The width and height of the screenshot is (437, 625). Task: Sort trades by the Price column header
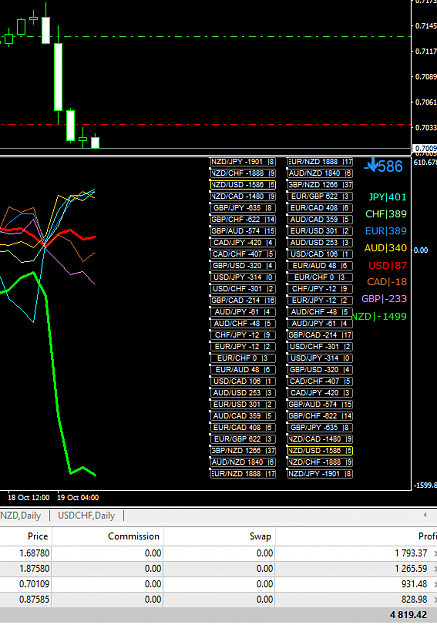click(x=26, y=537)
